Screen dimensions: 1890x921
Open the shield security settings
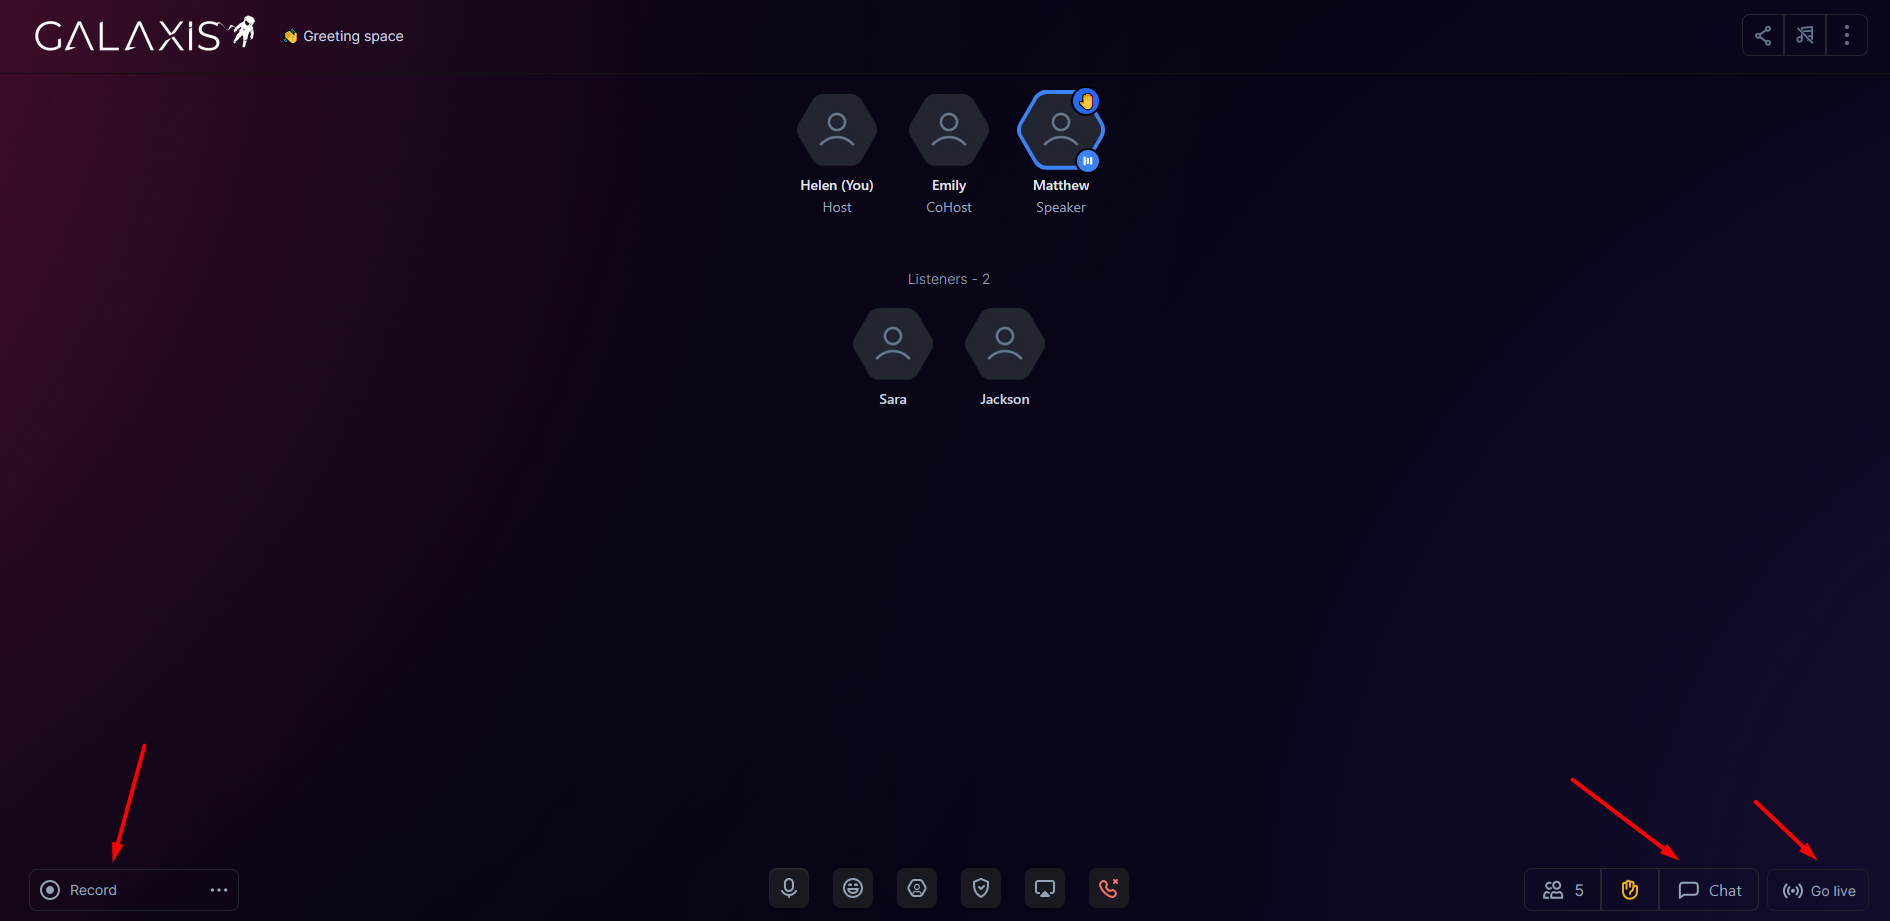pyautogui.click(x=981, y=888)
